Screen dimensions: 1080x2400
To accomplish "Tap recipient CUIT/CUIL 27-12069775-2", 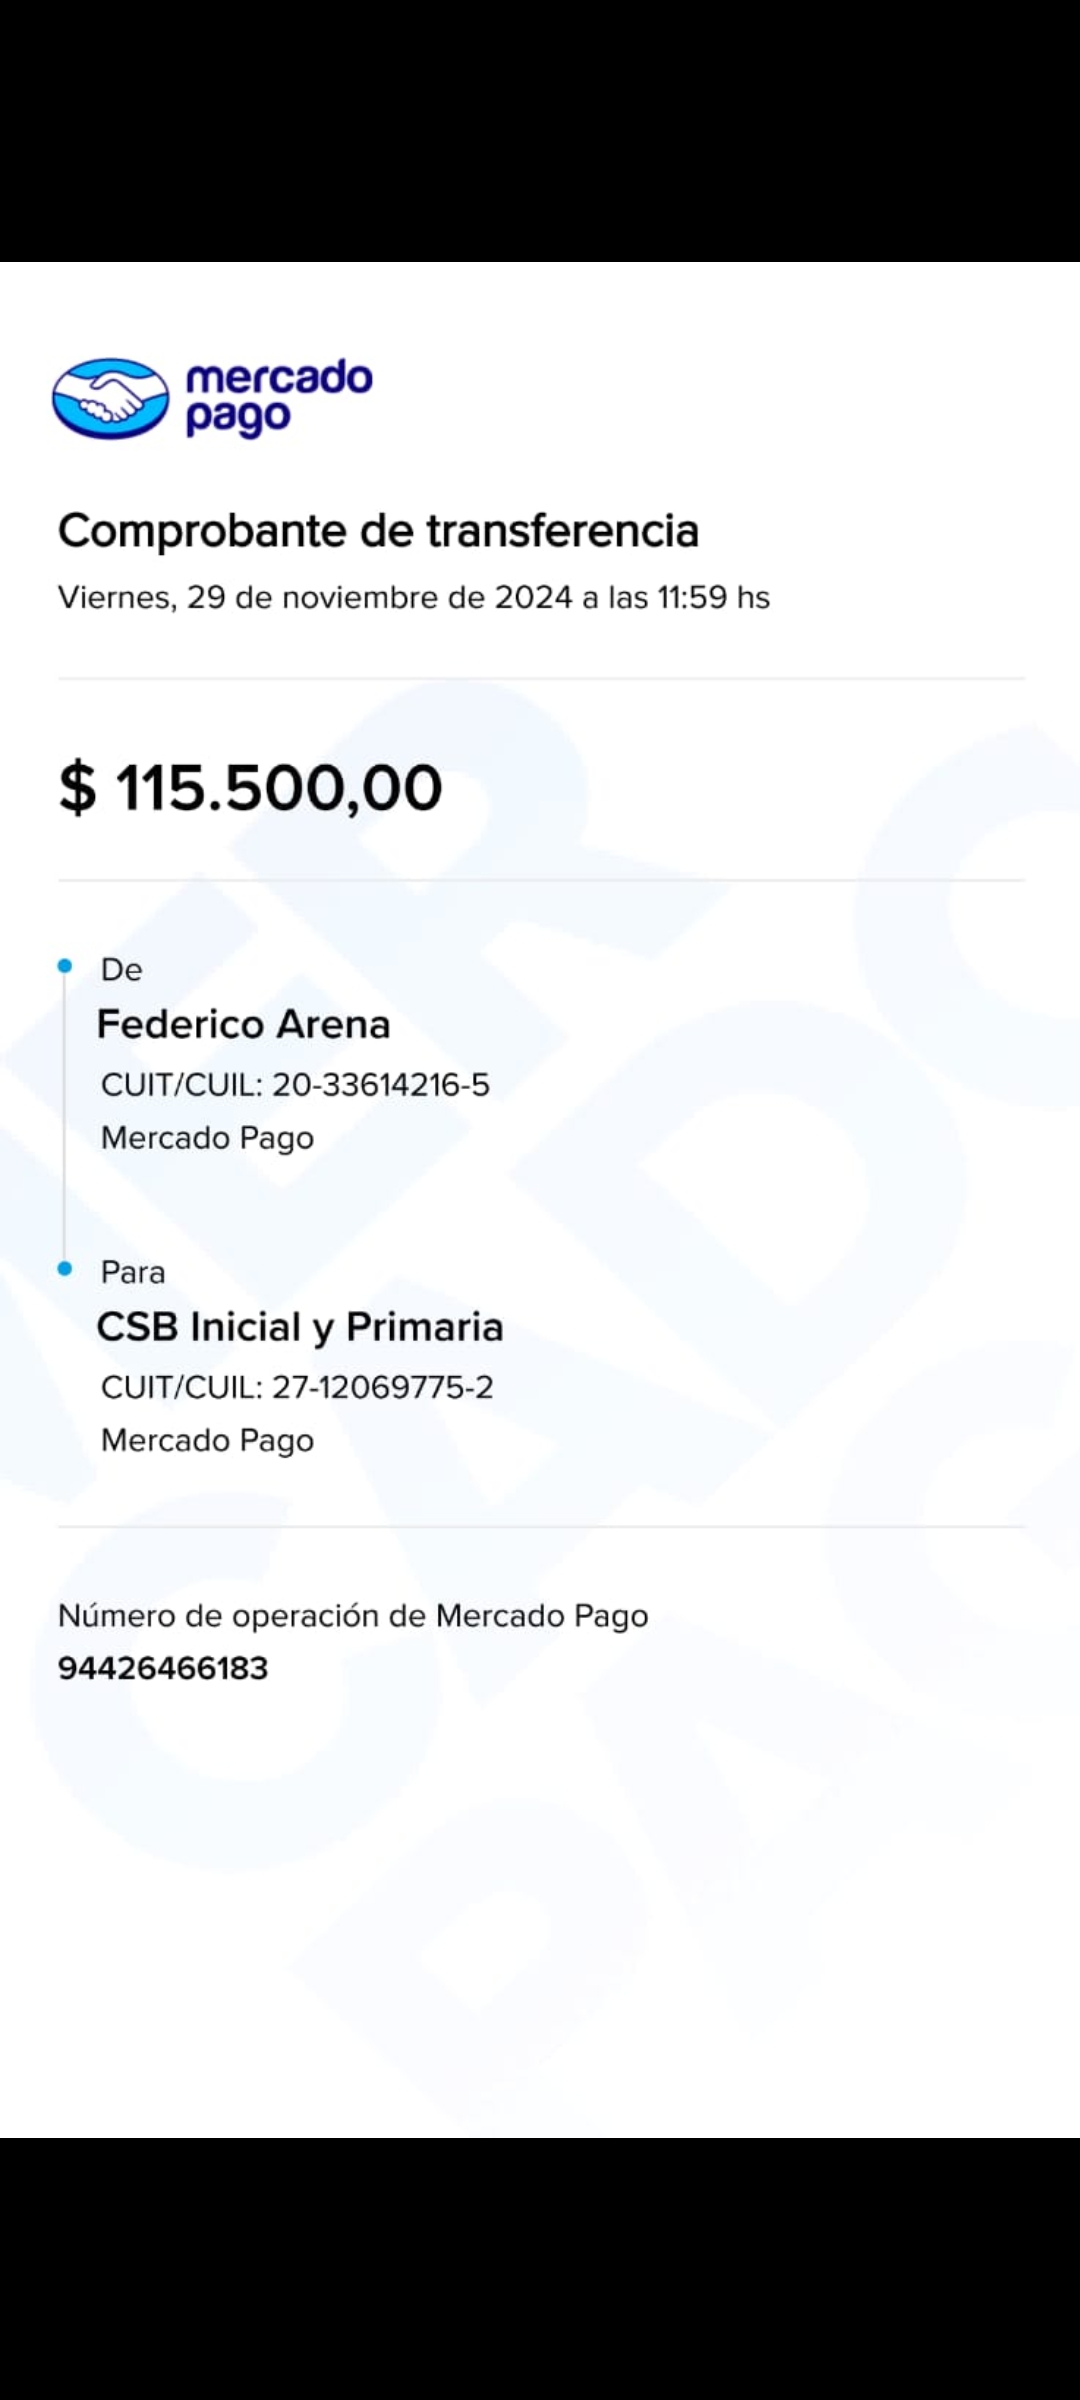I will click(297, 1387).
